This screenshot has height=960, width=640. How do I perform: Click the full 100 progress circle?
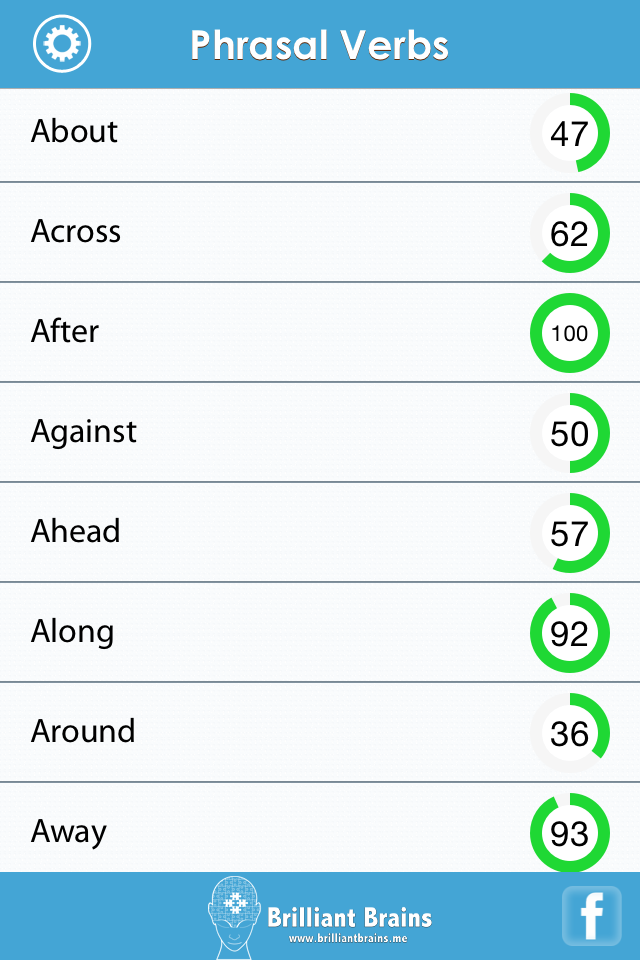[x=569, y=333]
